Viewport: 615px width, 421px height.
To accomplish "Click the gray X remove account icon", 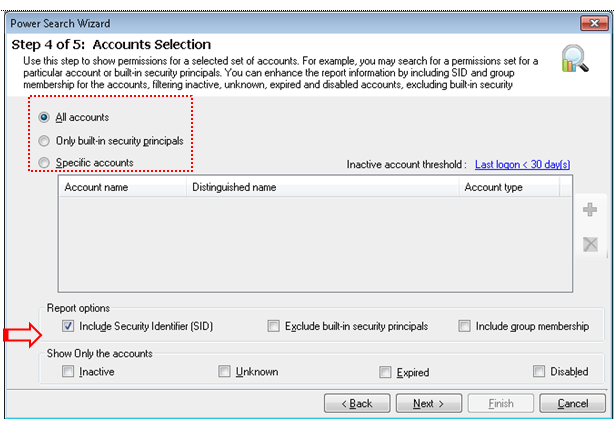I will point(590,244).
